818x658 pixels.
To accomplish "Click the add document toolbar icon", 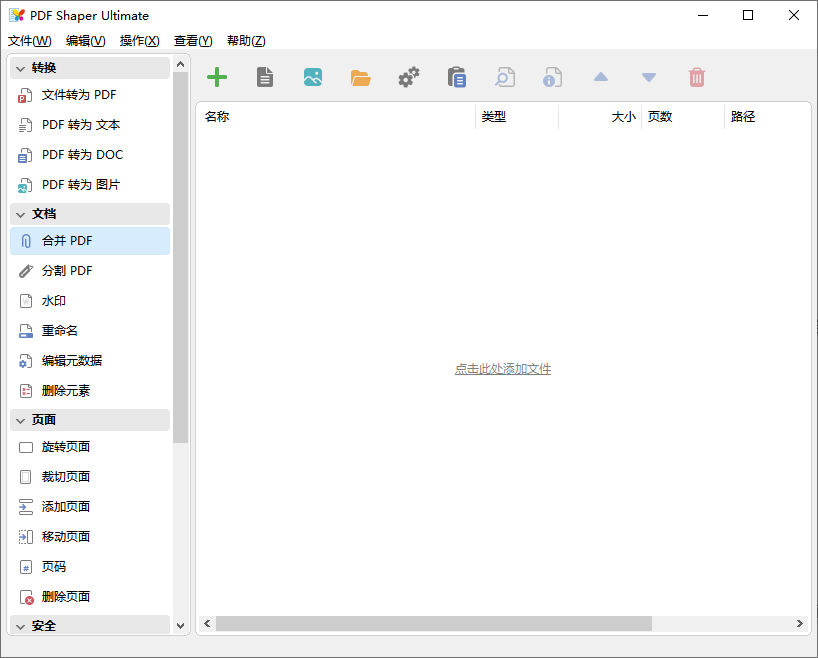I will coord(264,77).
